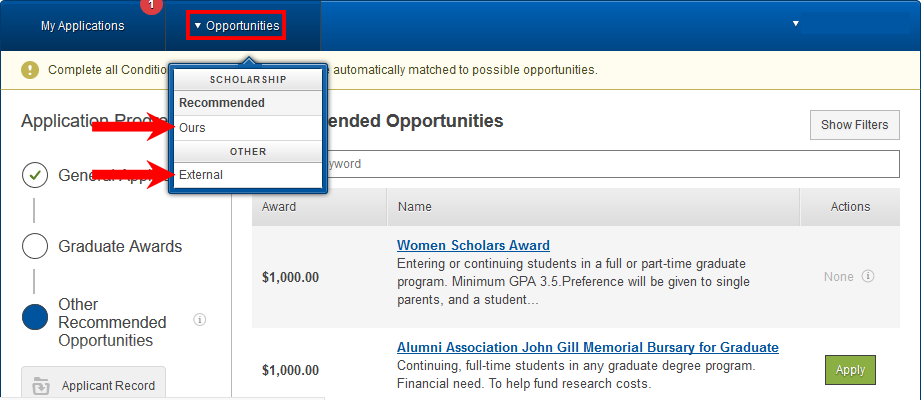Click the info icon next to None

point(868,276)
